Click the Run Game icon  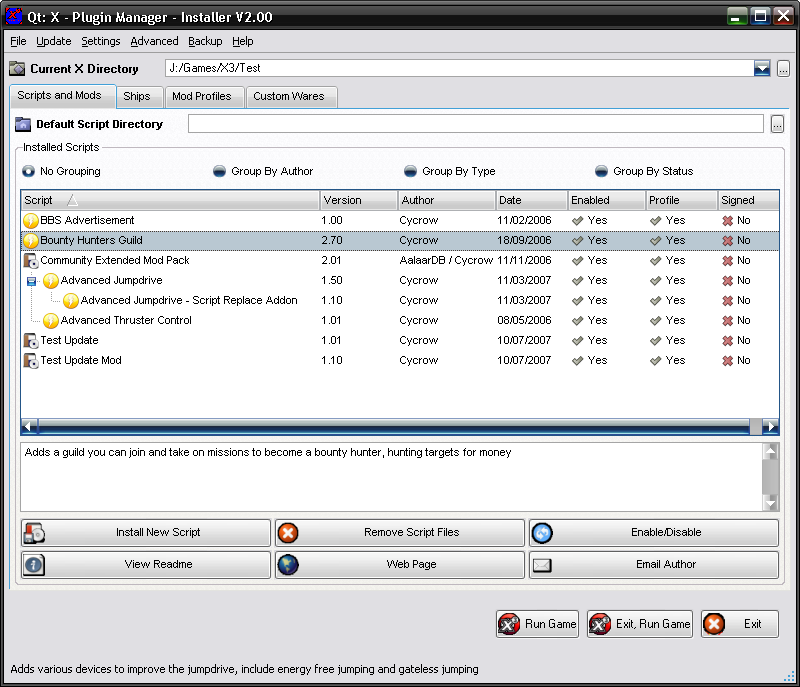pos(509,624)
